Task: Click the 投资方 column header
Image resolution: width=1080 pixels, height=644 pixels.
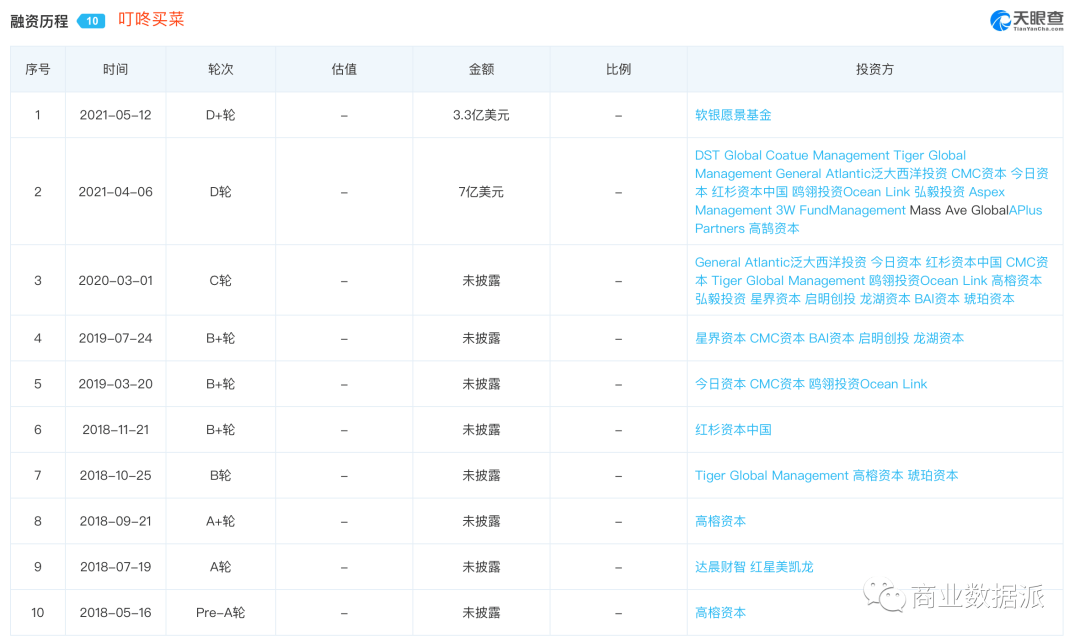Action: pyautogui.click(x=875, y=70)
